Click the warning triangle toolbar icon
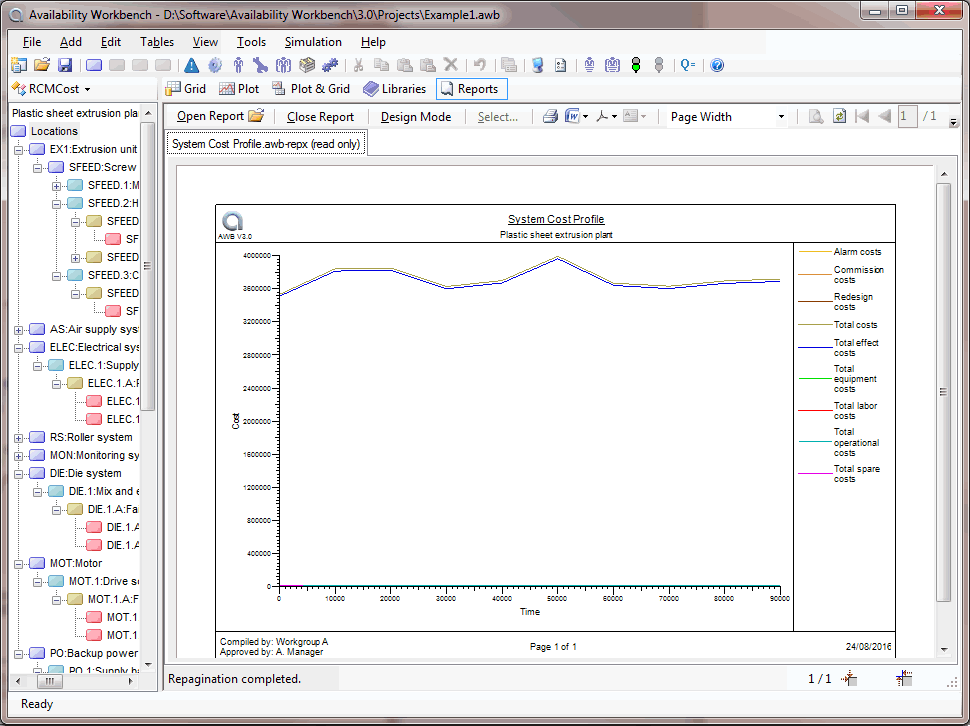Image resolution: width=970 pixels, height=726 pixels. click(x=192, y=65)
